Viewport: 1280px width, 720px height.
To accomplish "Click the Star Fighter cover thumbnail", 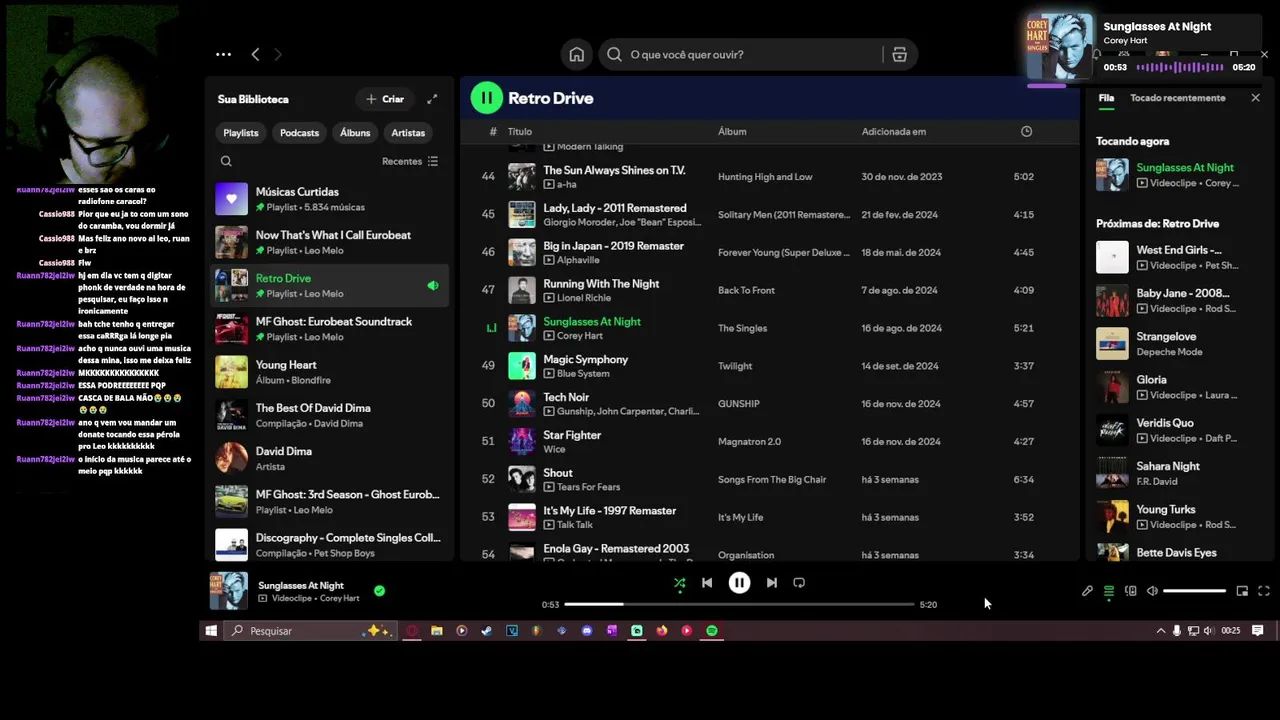I will (x=522, y=442).
